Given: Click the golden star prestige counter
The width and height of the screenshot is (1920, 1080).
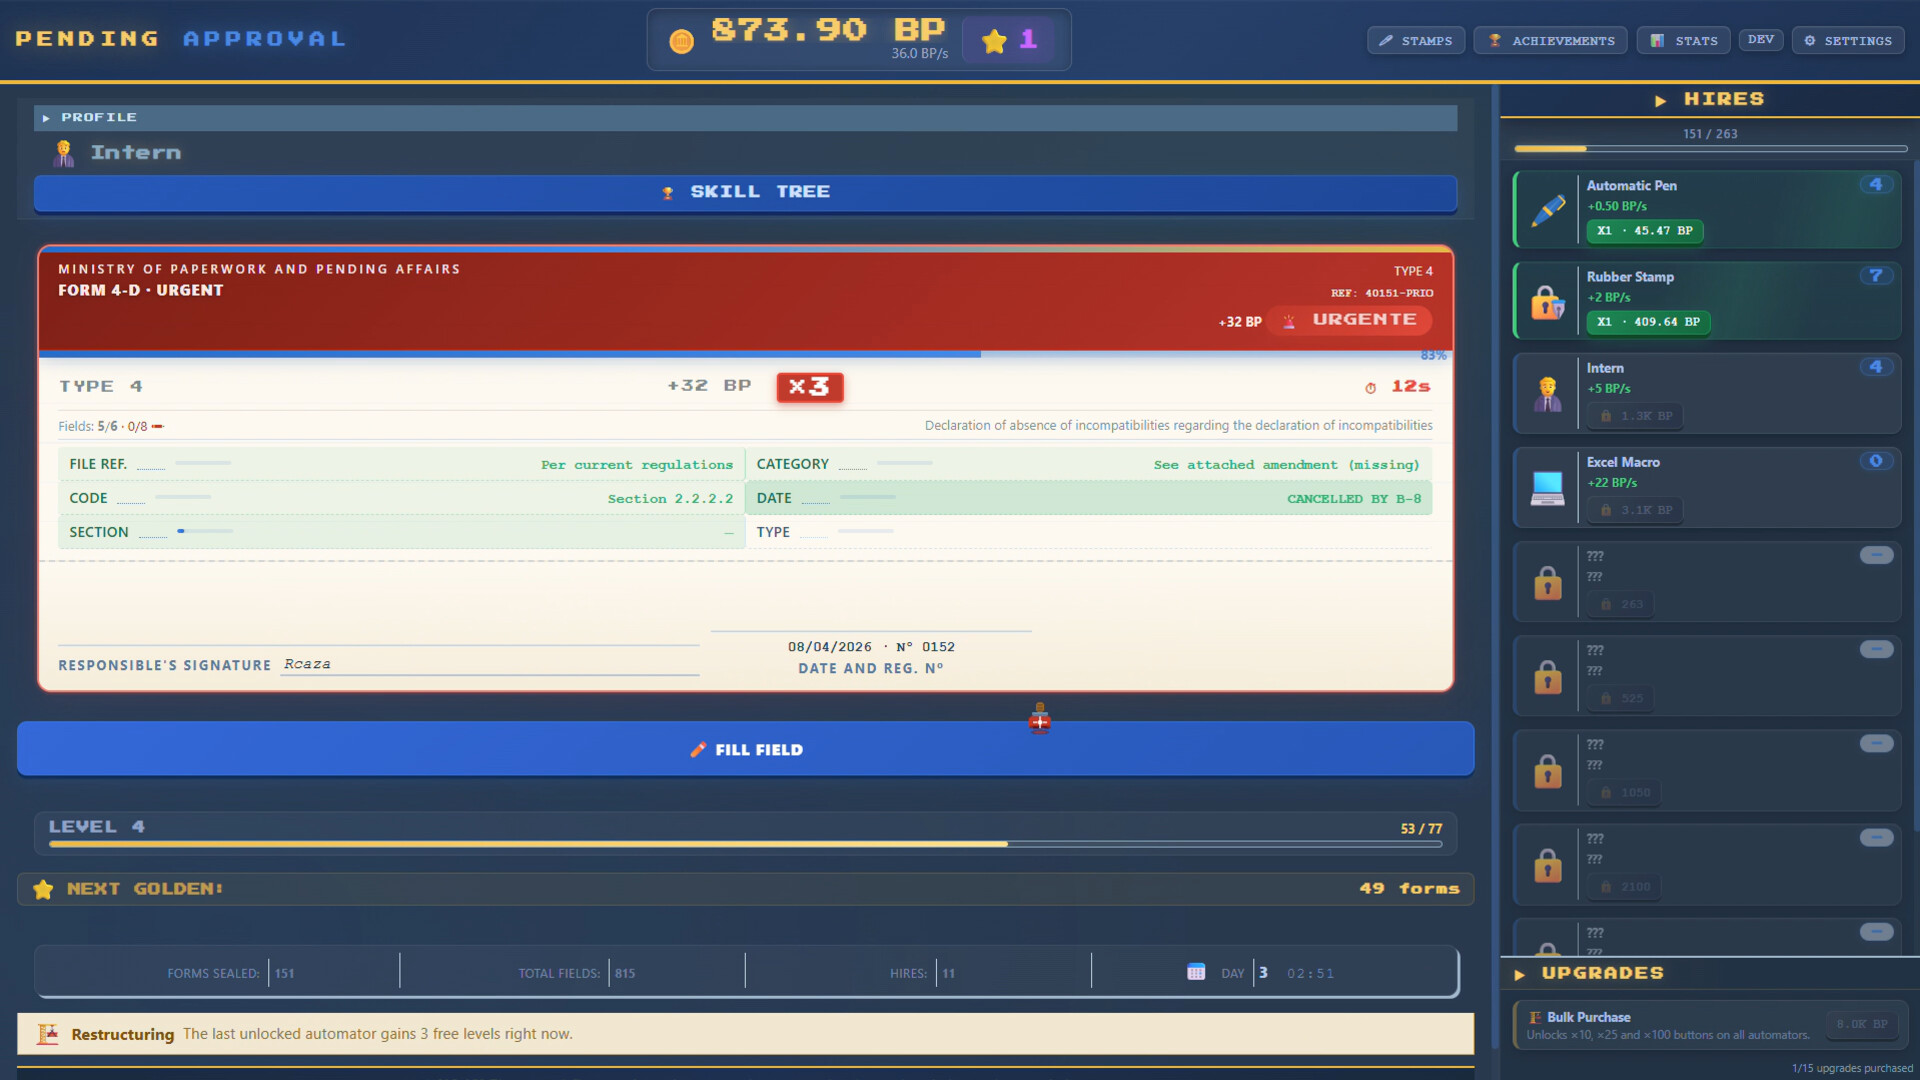Looking at the screenshot, I should [1008, 41].
